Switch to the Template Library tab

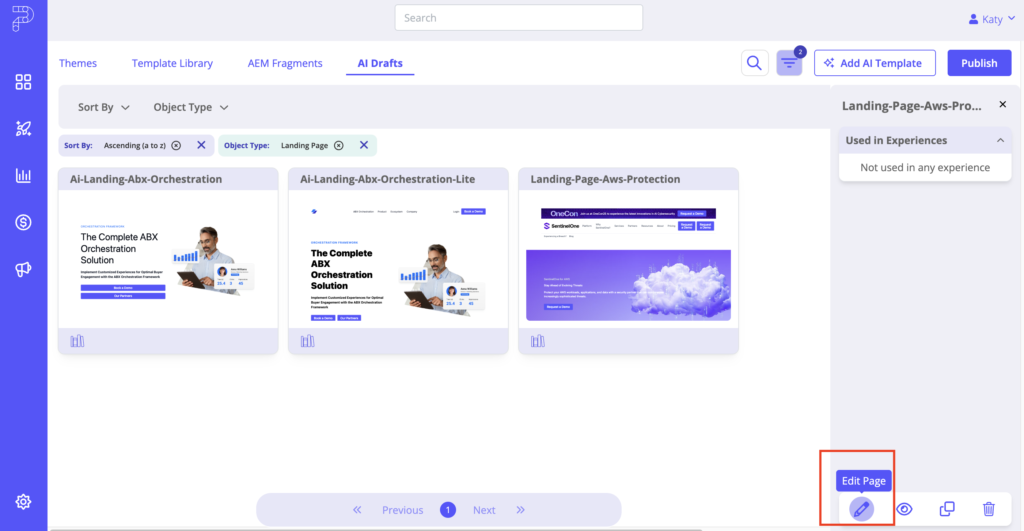tap(172, 63)
